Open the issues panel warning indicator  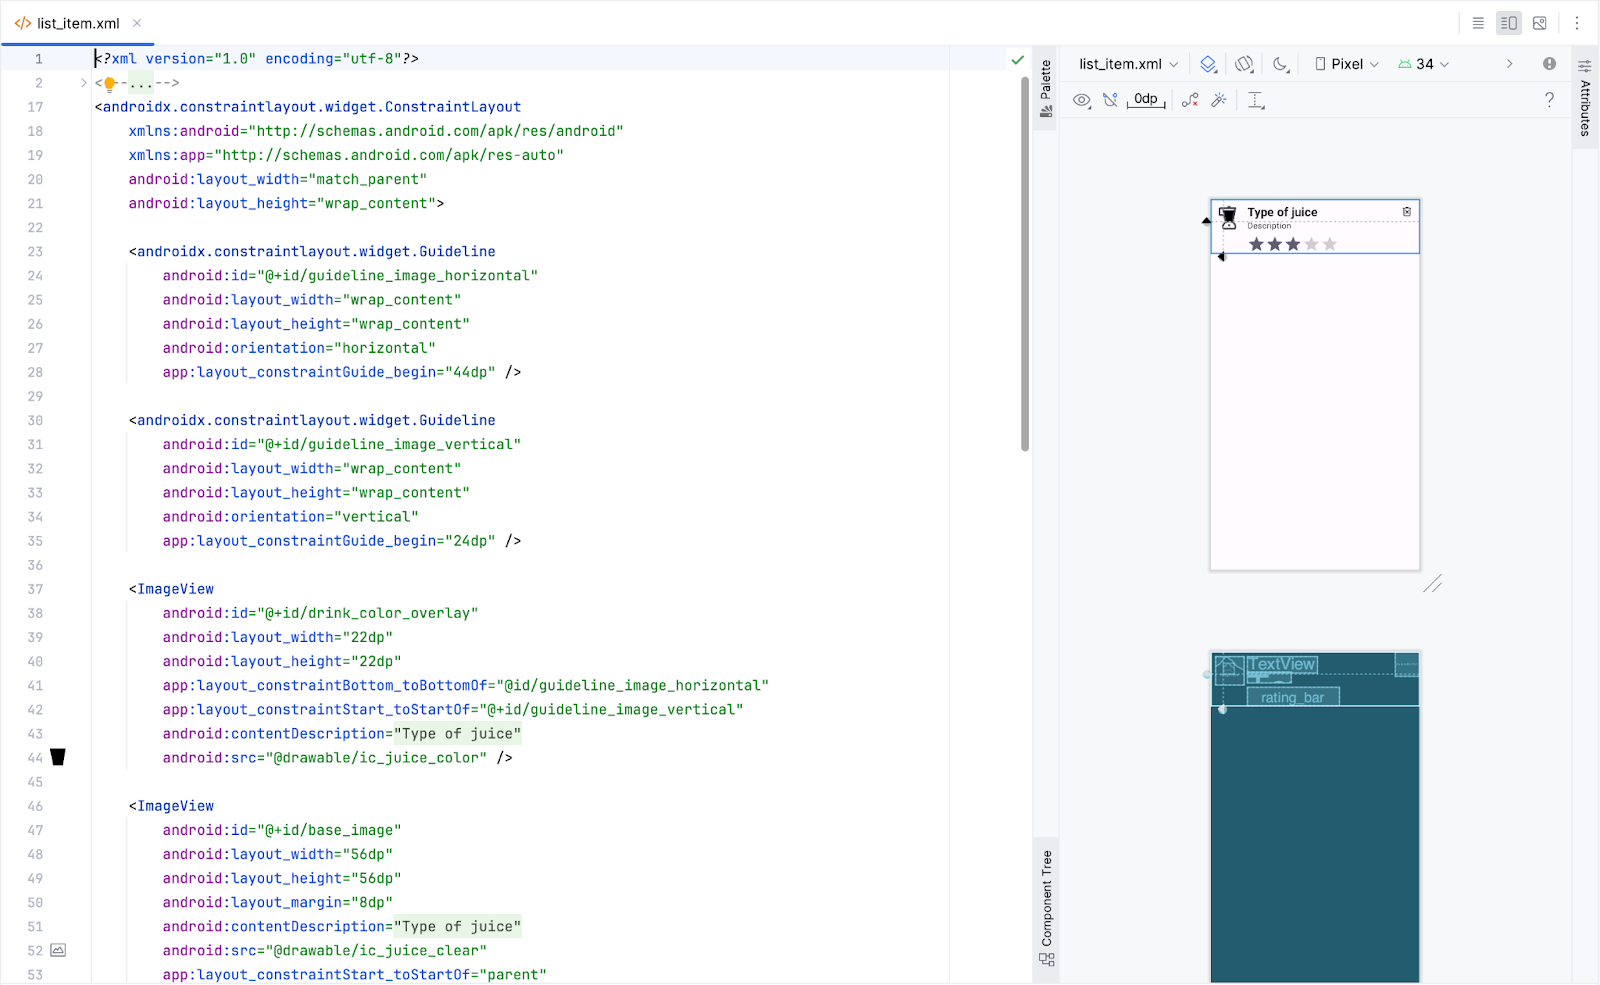1549,63
